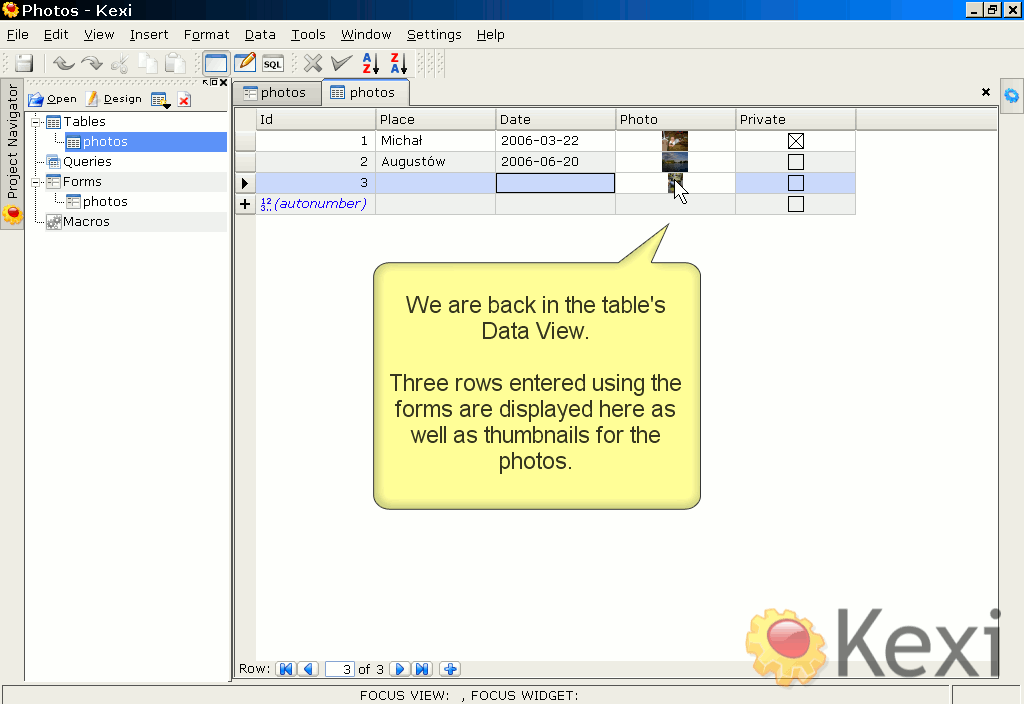Click the row number input field

(340, 669)
